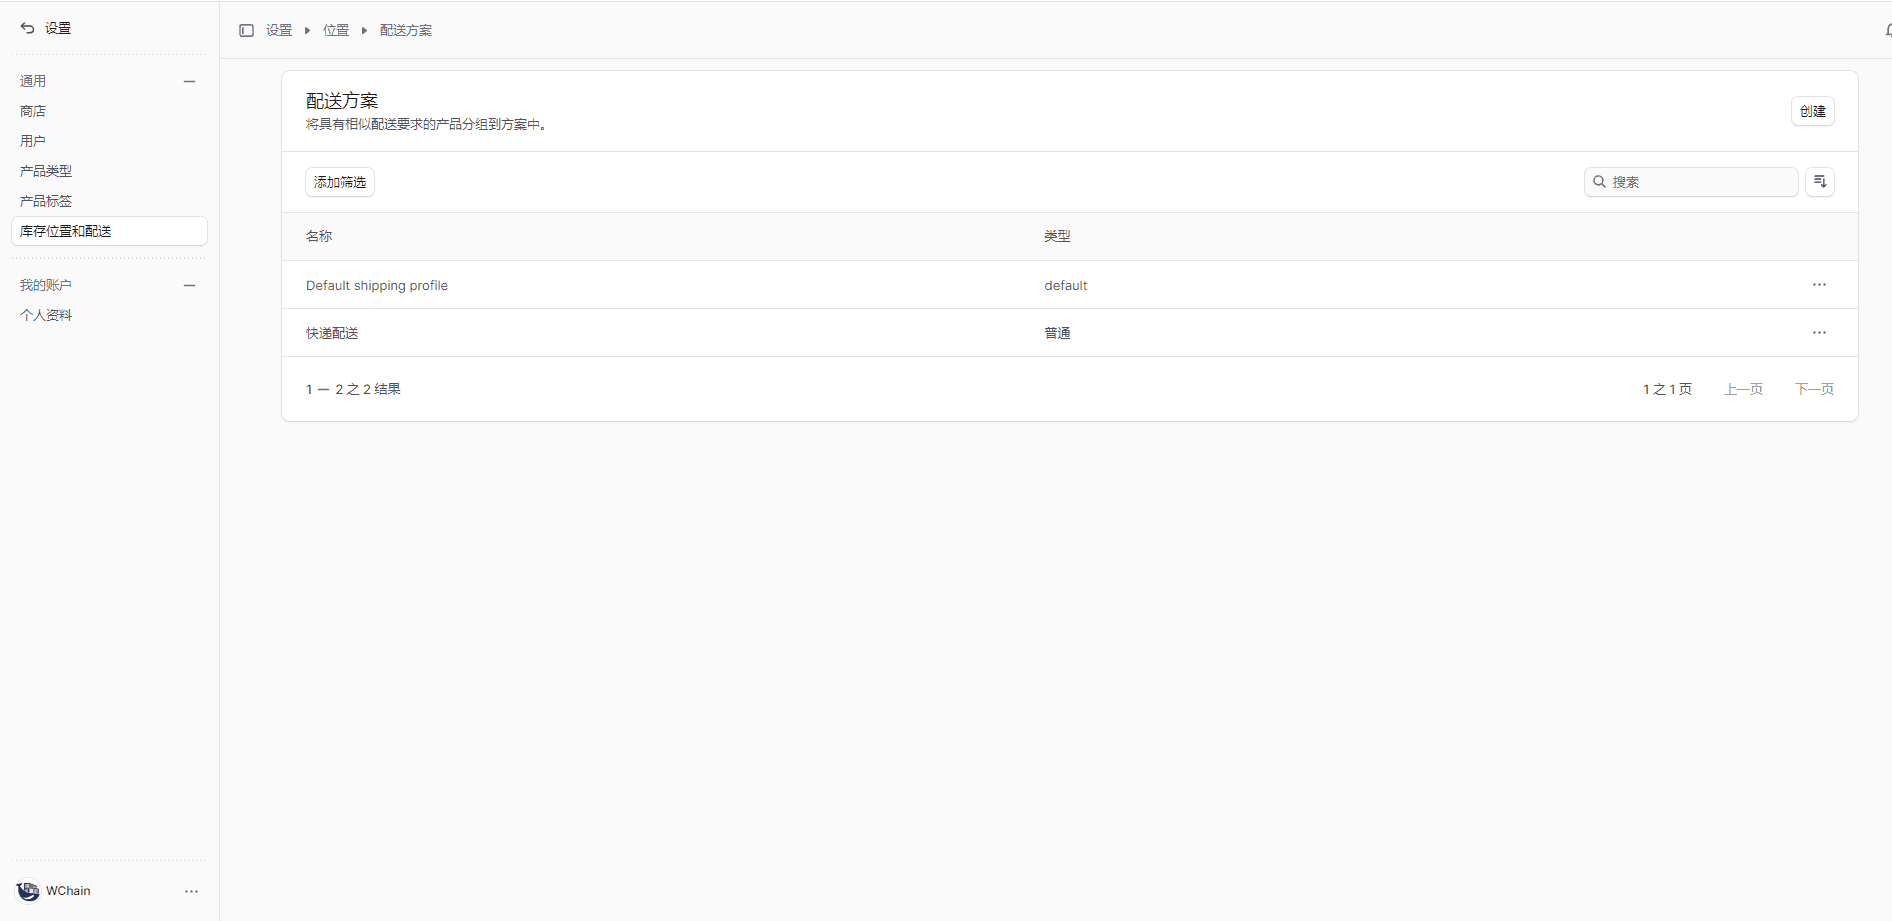Image resolution: width=1892 pixels, height=921 pixels.
Task: Collapse the 通用 sidebar section
Action: tap(189, 81)
